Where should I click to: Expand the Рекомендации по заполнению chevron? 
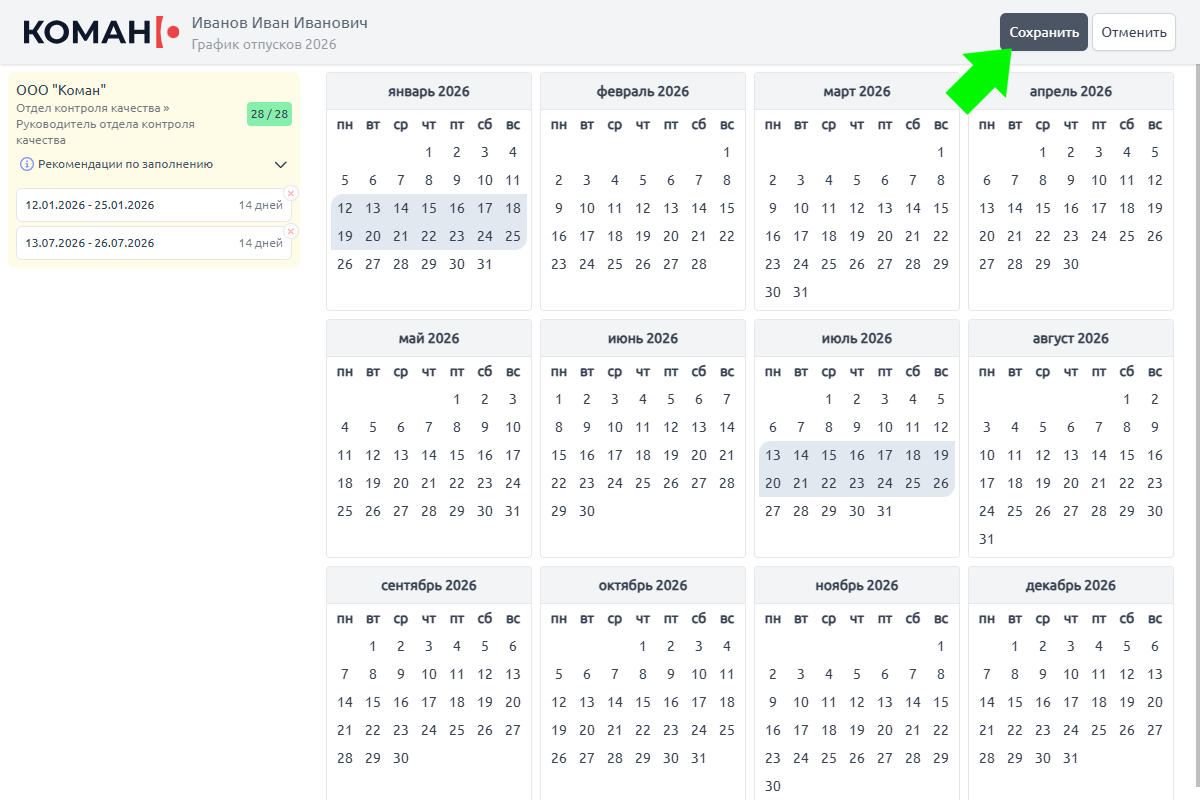[x=281, y=165]
